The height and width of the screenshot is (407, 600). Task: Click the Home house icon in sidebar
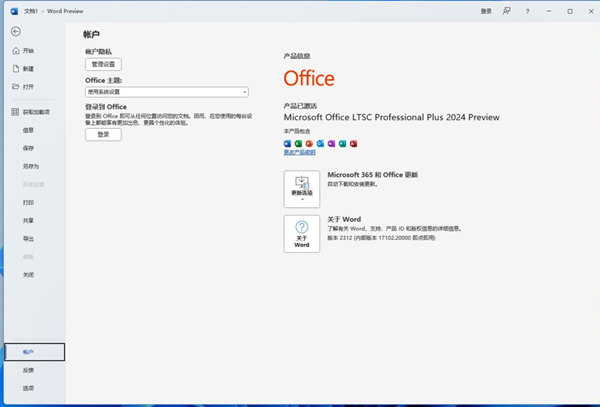[16, 50]
